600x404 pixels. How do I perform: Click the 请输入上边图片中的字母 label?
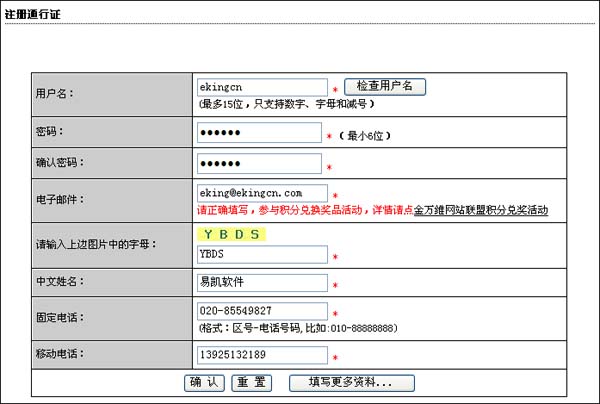[x=96, y=244]
